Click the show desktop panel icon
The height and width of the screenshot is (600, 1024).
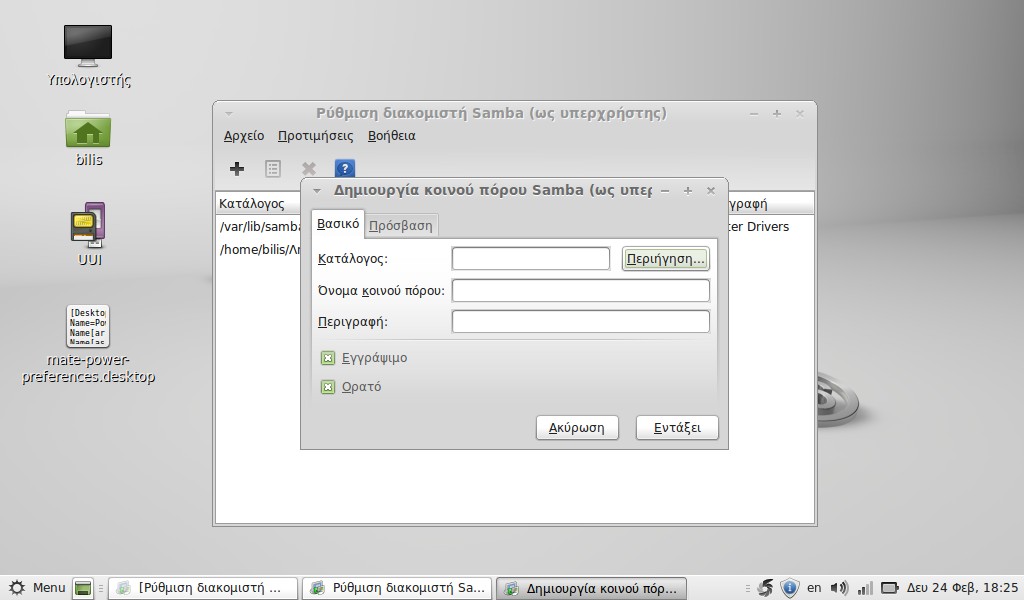click(83, 588)
